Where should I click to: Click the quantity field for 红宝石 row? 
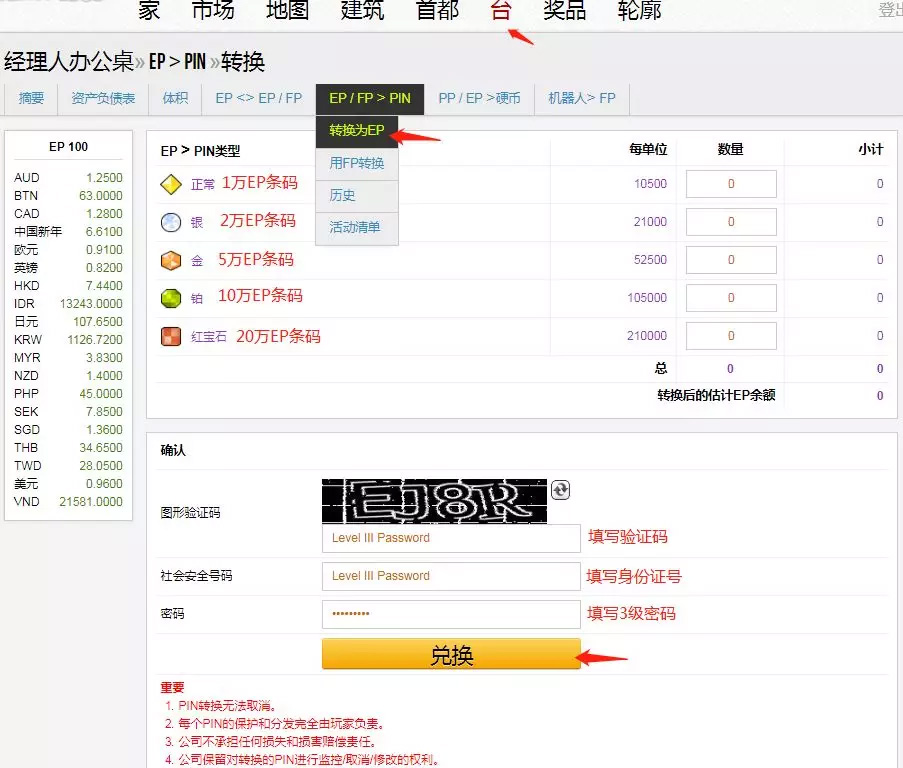pos(730,336)
